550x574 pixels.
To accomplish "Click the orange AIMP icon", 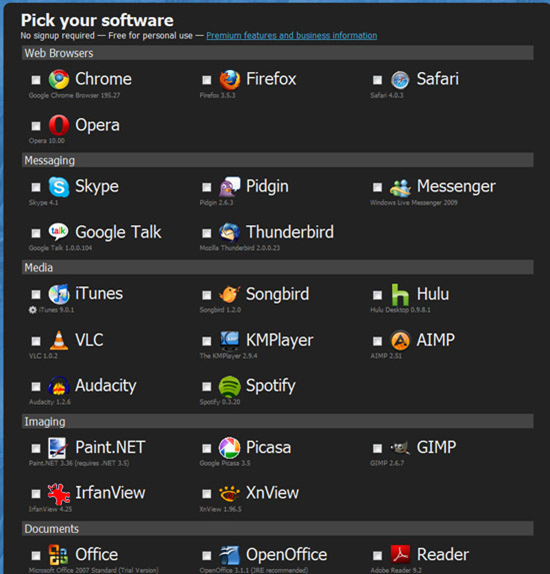I will coord(400,340).
